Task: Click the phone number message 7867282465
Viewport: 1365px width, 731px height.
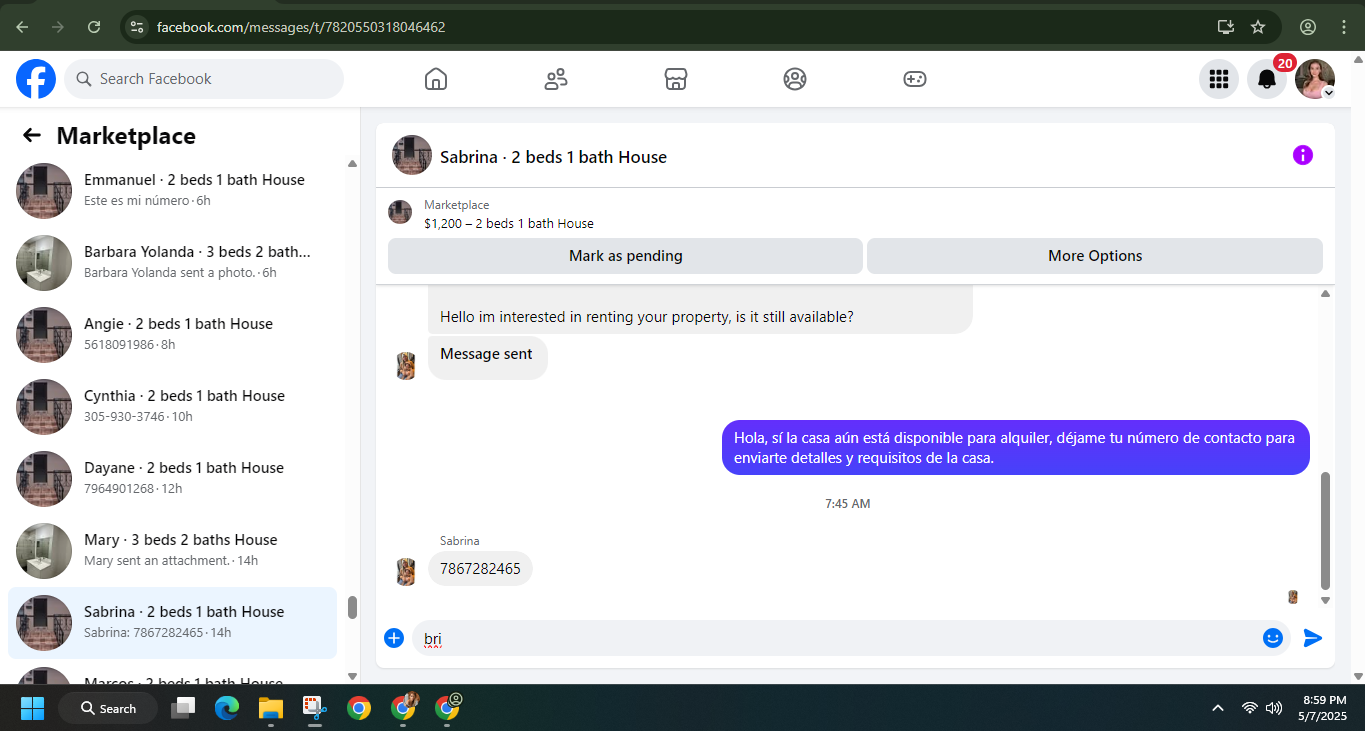Action: [x=480, y=569]
